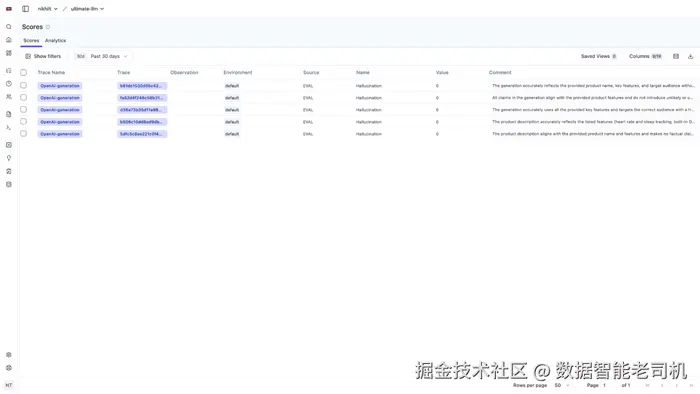Open the Columns 9/19 selector
The image size is (700, 394).
[645, 56]
